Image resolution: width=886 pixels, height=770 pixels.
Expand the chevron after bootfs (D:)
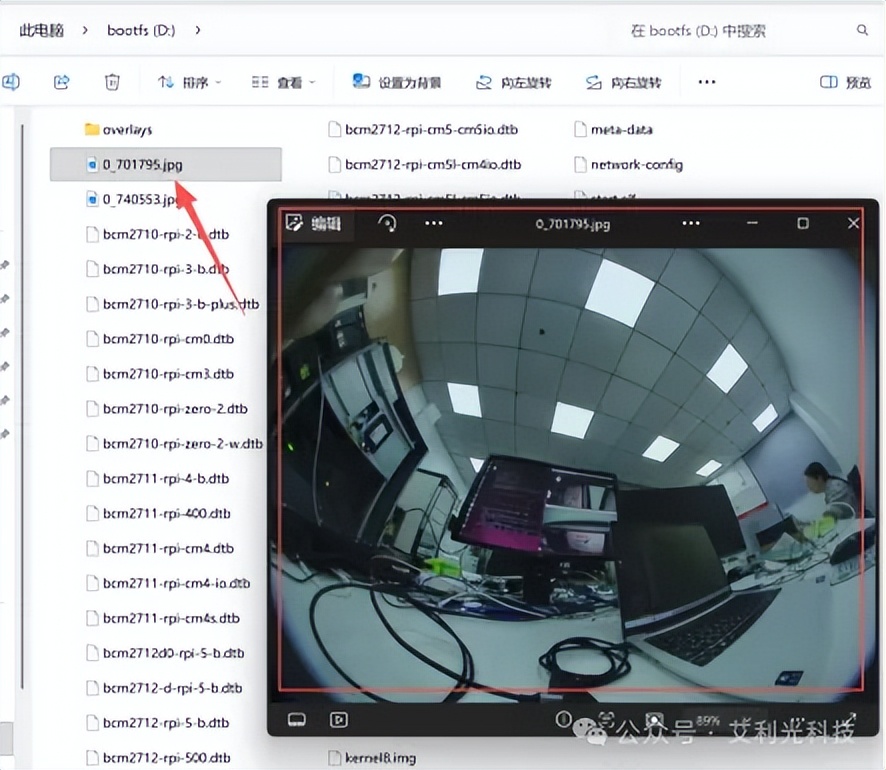[x=198, y=30]
